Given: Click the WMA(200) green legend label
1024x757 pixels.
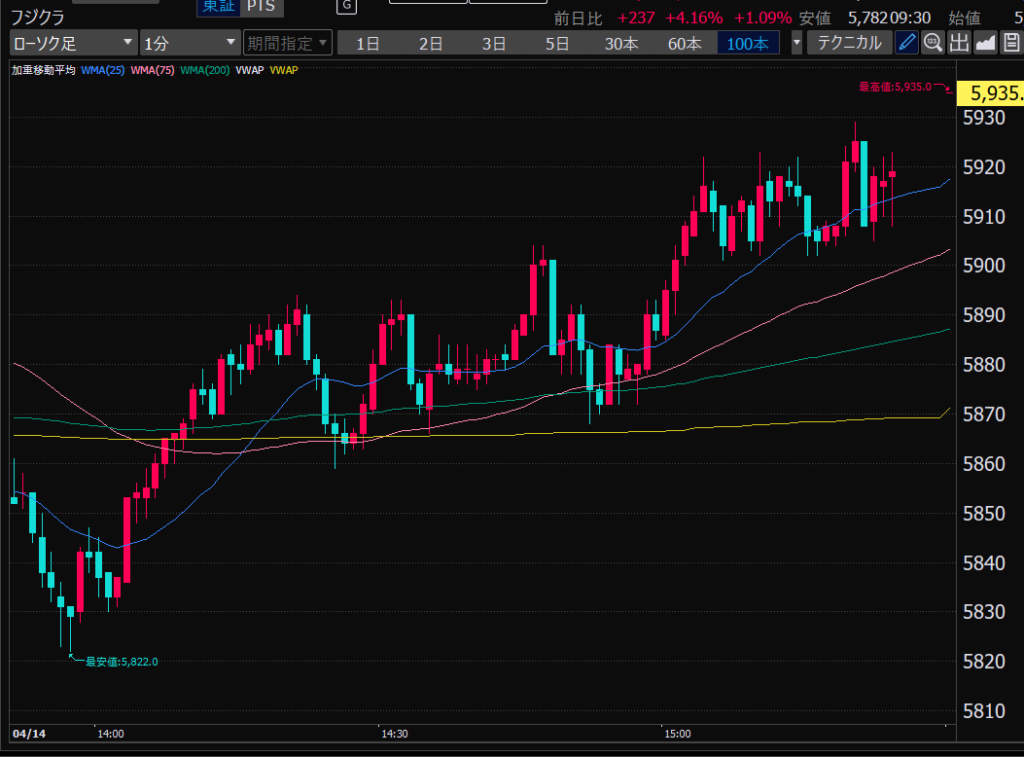Looking at the screenshot, I should tap(205, 70).
